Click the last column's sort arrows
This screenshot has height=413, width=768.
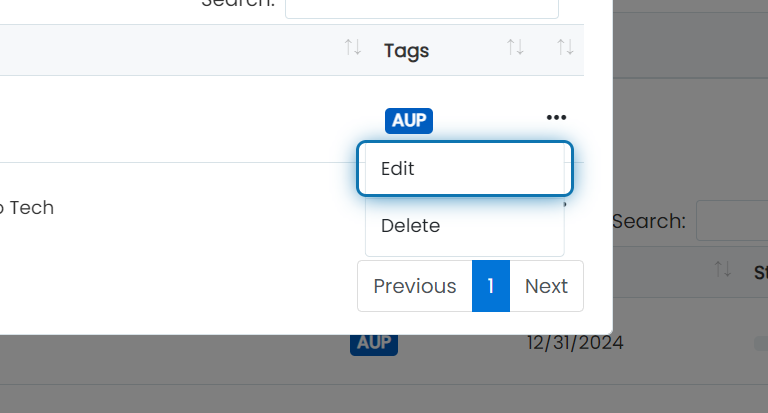coord(565,48)
